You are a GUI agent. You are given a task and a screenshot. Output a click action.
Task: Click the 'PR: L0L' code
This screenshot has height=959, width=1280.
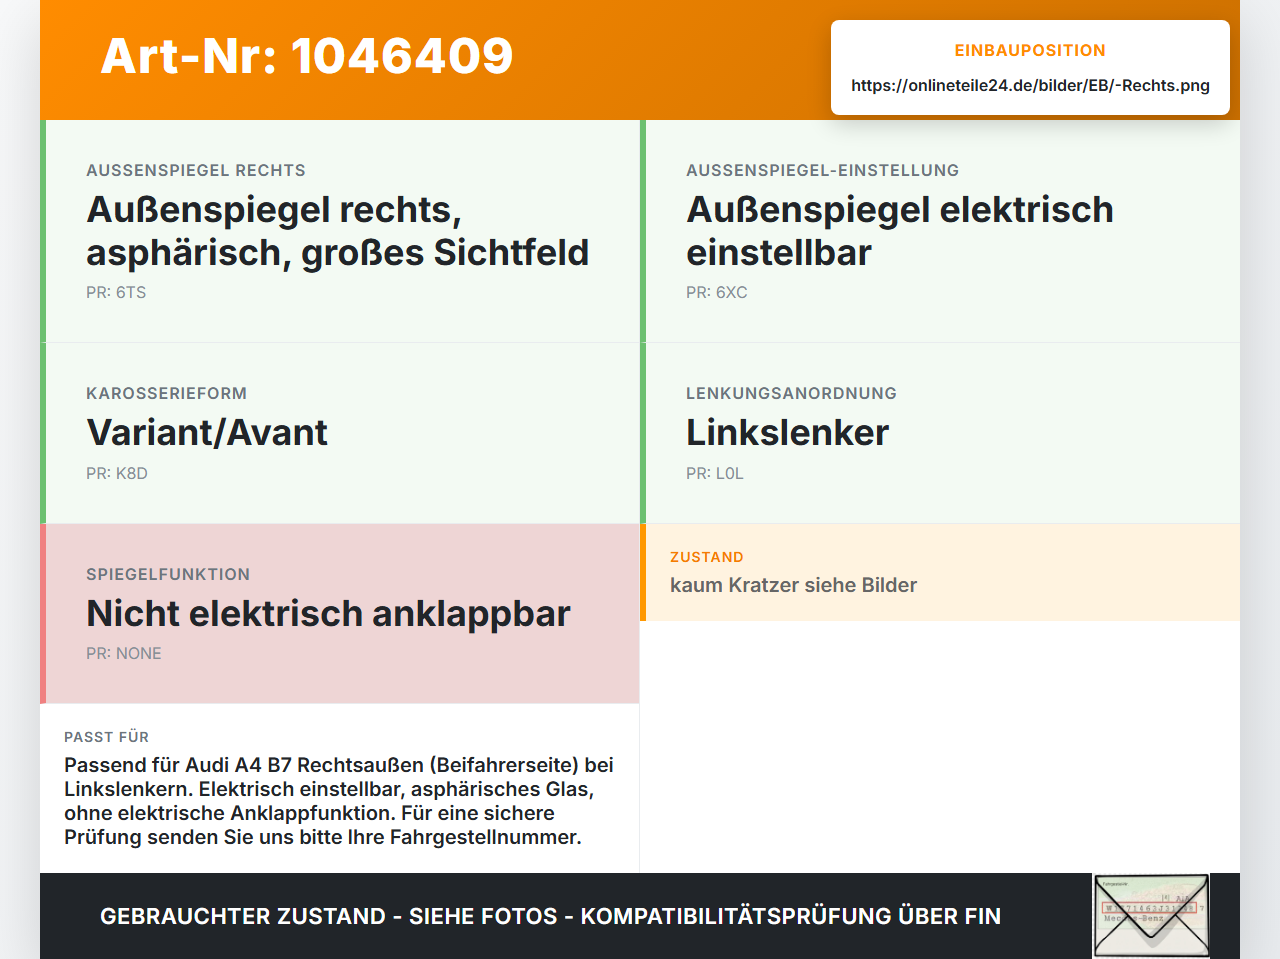click(715, 473)
